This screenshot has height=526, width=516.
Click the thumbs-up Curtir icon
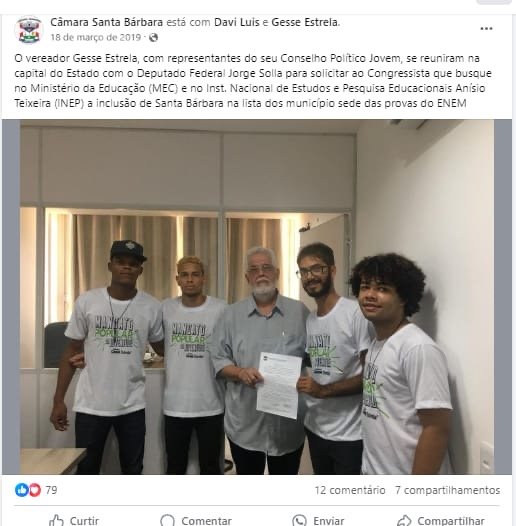56,521
